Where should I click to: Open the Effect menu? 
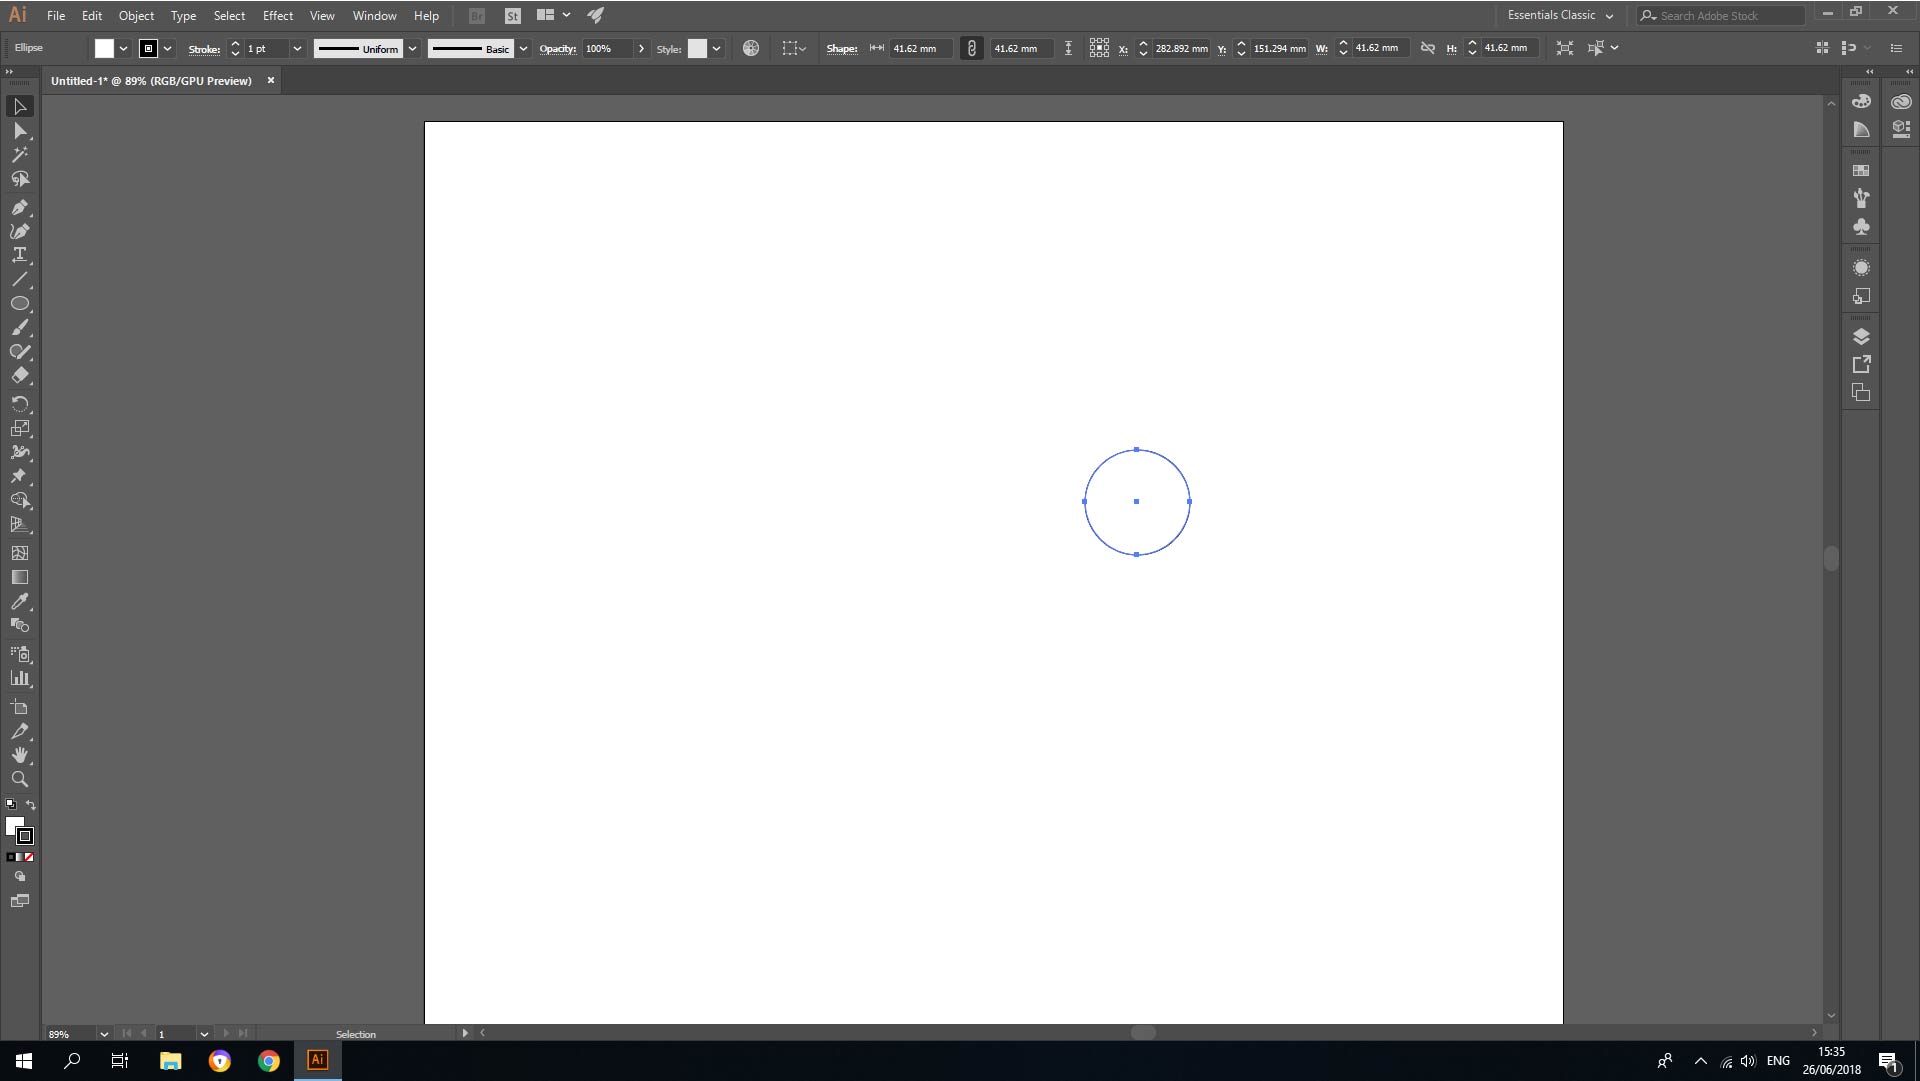[x=277, y=15]
